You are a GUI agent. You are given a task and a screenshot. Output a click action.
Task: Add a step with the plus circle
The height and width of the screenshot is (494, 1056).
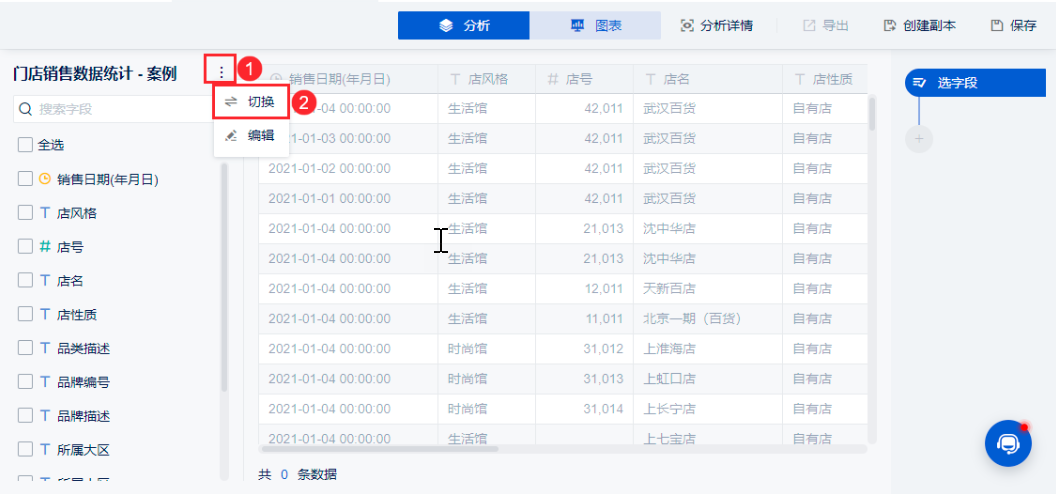[919, 139]
